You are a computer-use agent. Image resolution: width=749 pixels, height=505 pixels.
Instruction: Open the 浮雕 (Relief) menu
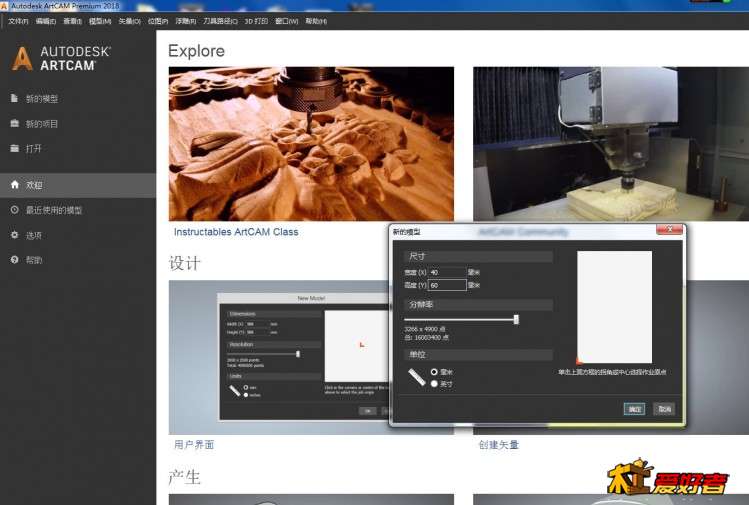click(x=185, y=21)
